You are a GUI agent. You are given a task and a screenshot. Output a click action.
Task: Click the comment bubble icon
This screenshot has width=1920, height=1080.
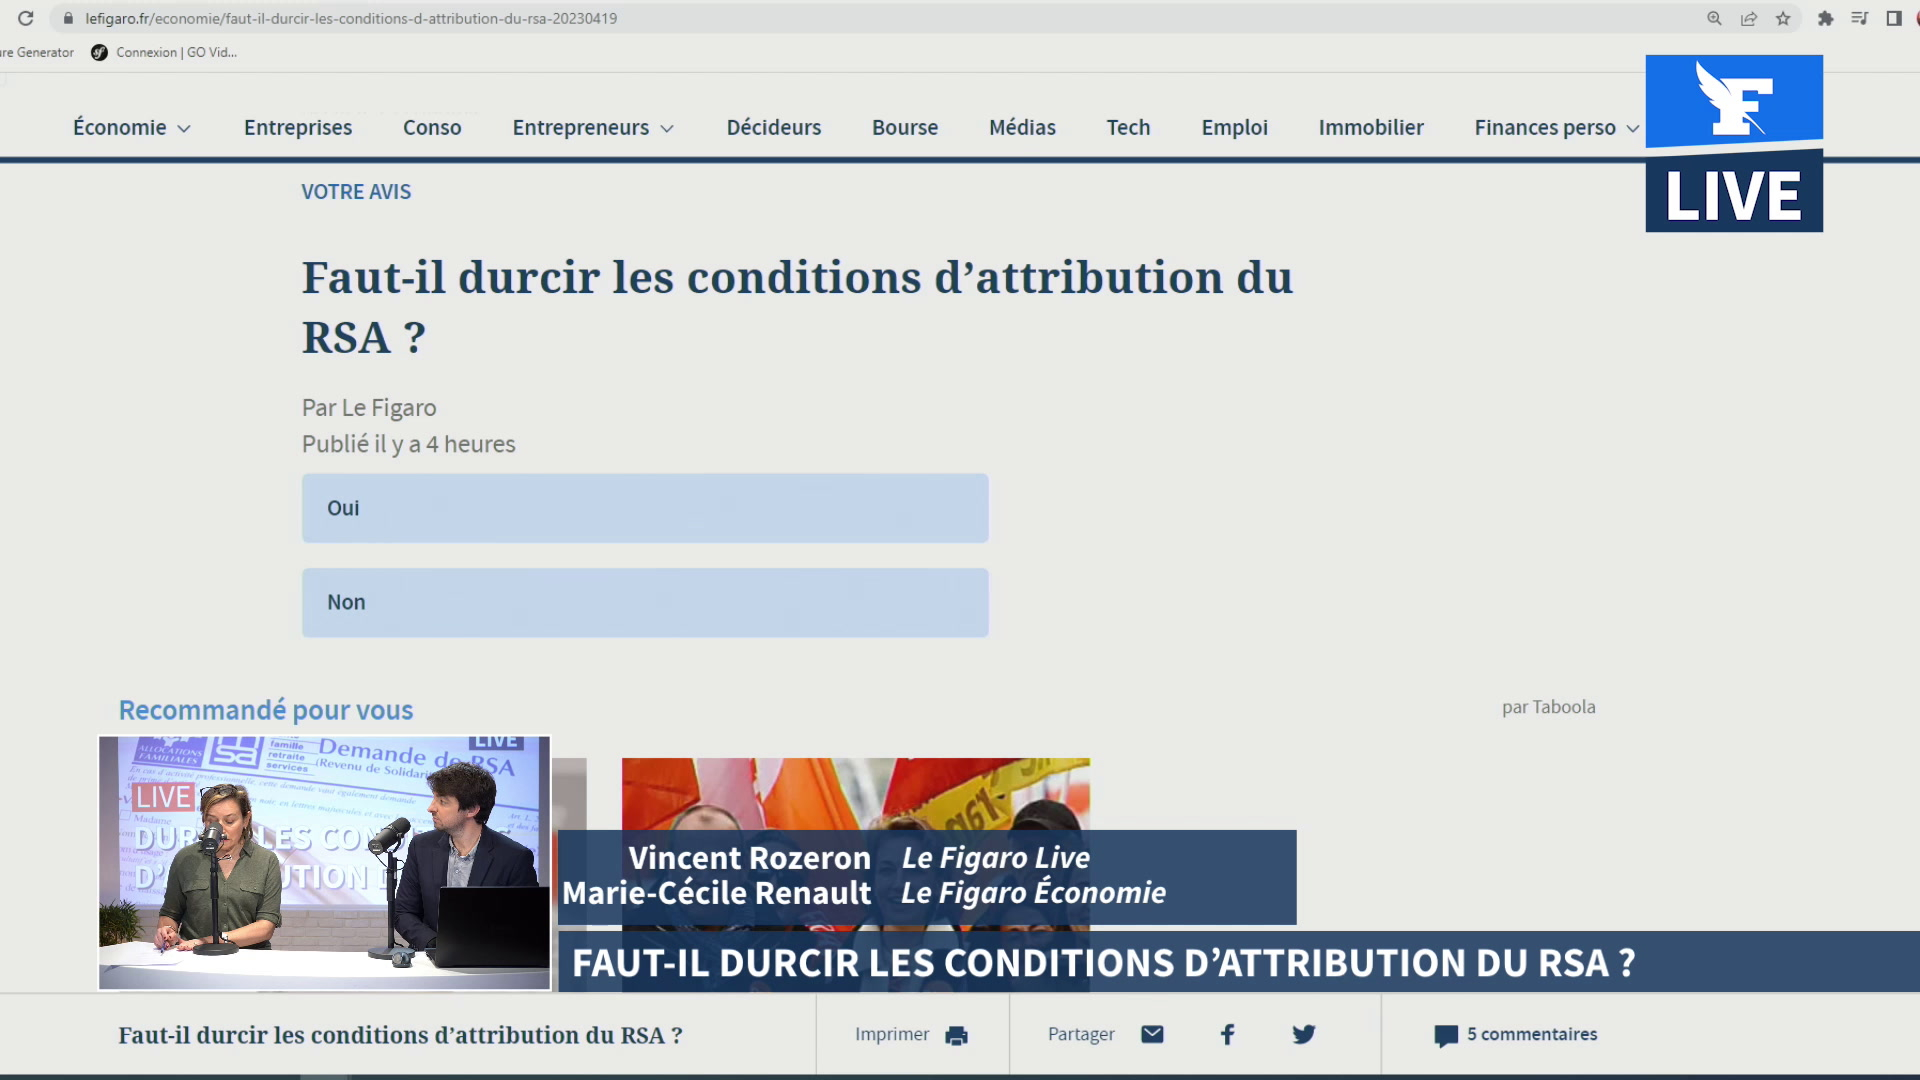tap(1446, 1036)
